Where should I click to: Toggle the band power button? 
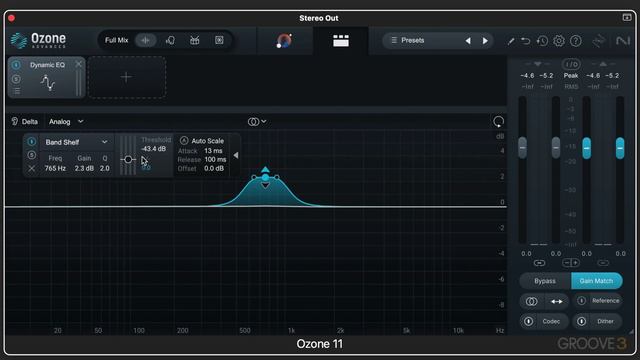click(x=31, y=142)
